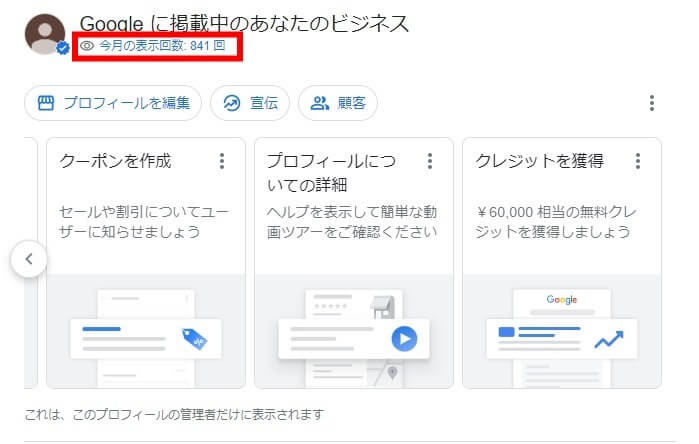Open the 今月の表示回数: 841 回 link
Screen dimensions: 699x444
[162, 45]
